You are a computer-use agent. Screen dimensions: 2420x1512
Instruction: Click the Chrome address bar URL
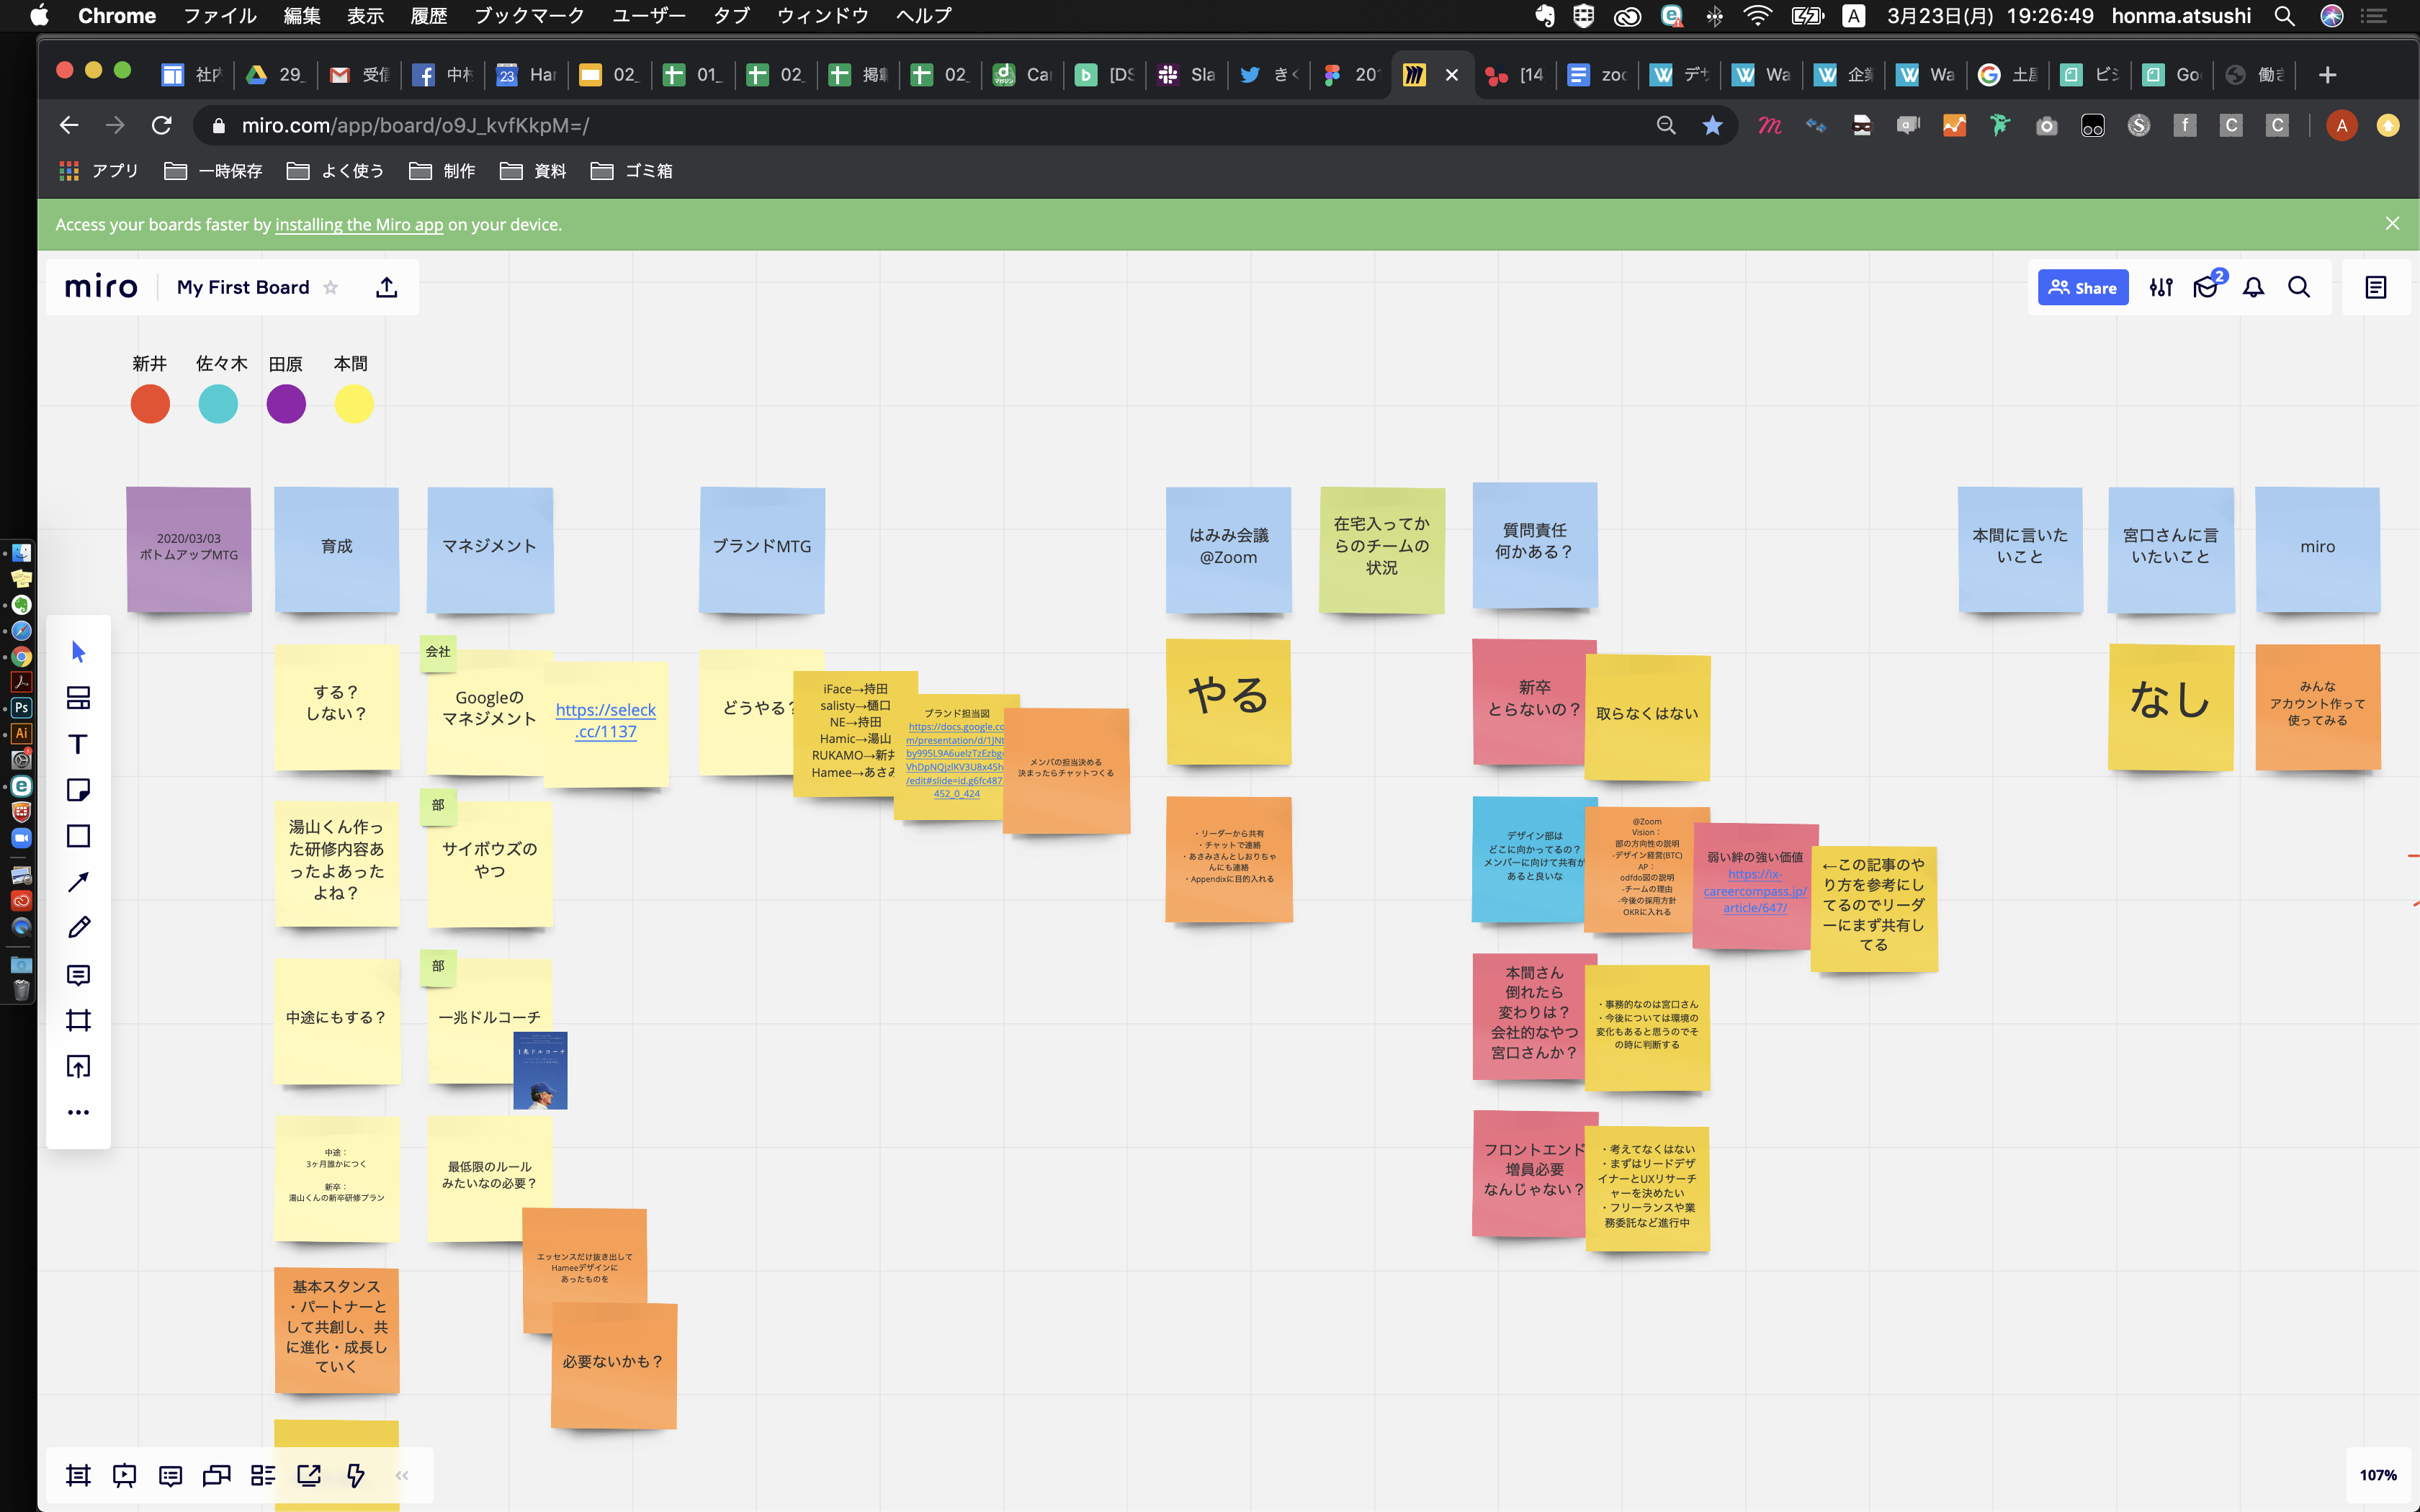[415, 126]
